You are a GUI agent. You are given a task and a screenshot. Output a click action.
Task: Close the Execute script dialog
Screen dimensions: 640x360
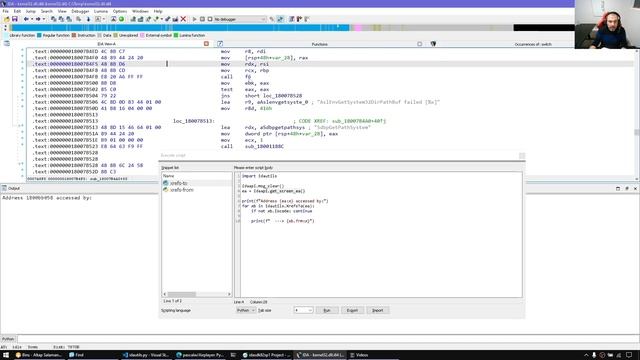(522, 156)
